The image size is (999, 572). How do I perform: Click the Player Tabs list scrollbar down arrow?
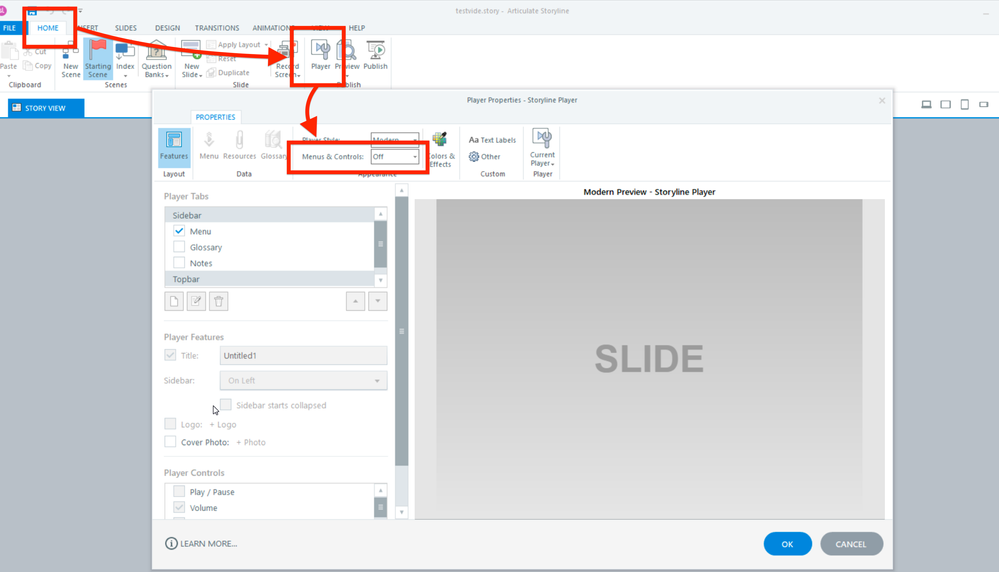tap(380, 280)
